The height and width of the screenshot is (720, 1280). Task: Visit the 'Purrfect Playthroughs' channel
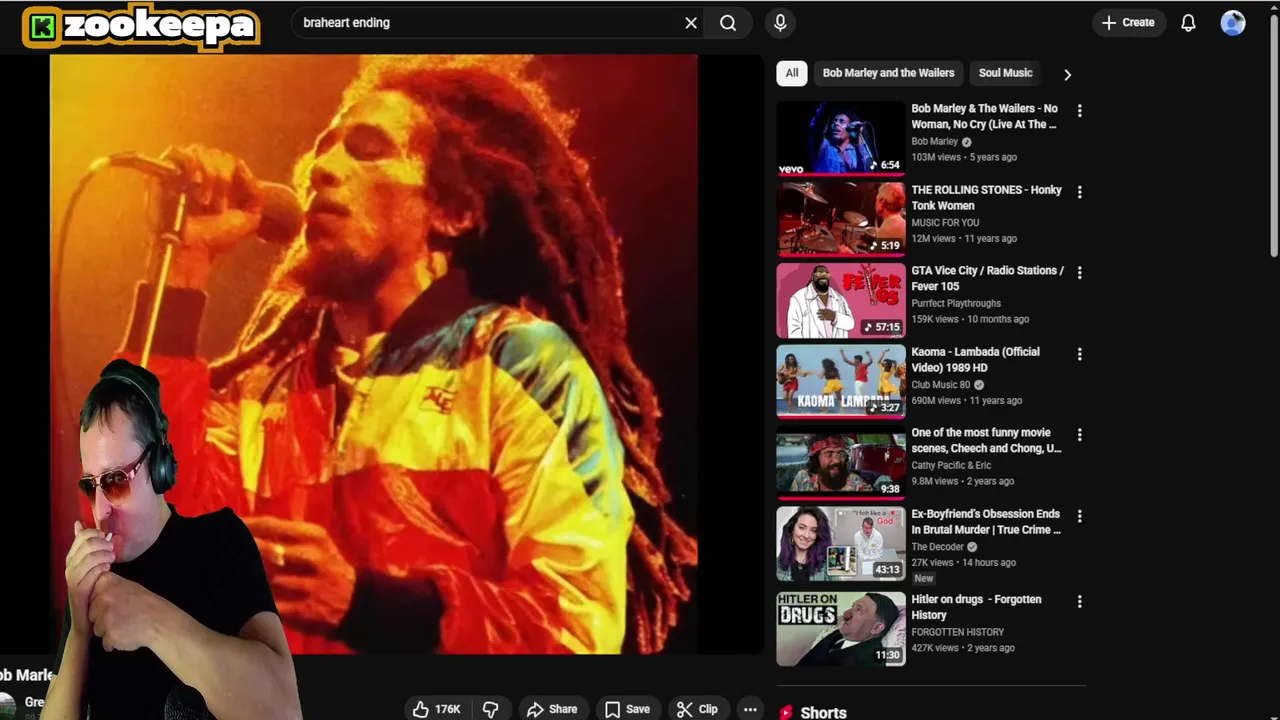coord(956,303)
